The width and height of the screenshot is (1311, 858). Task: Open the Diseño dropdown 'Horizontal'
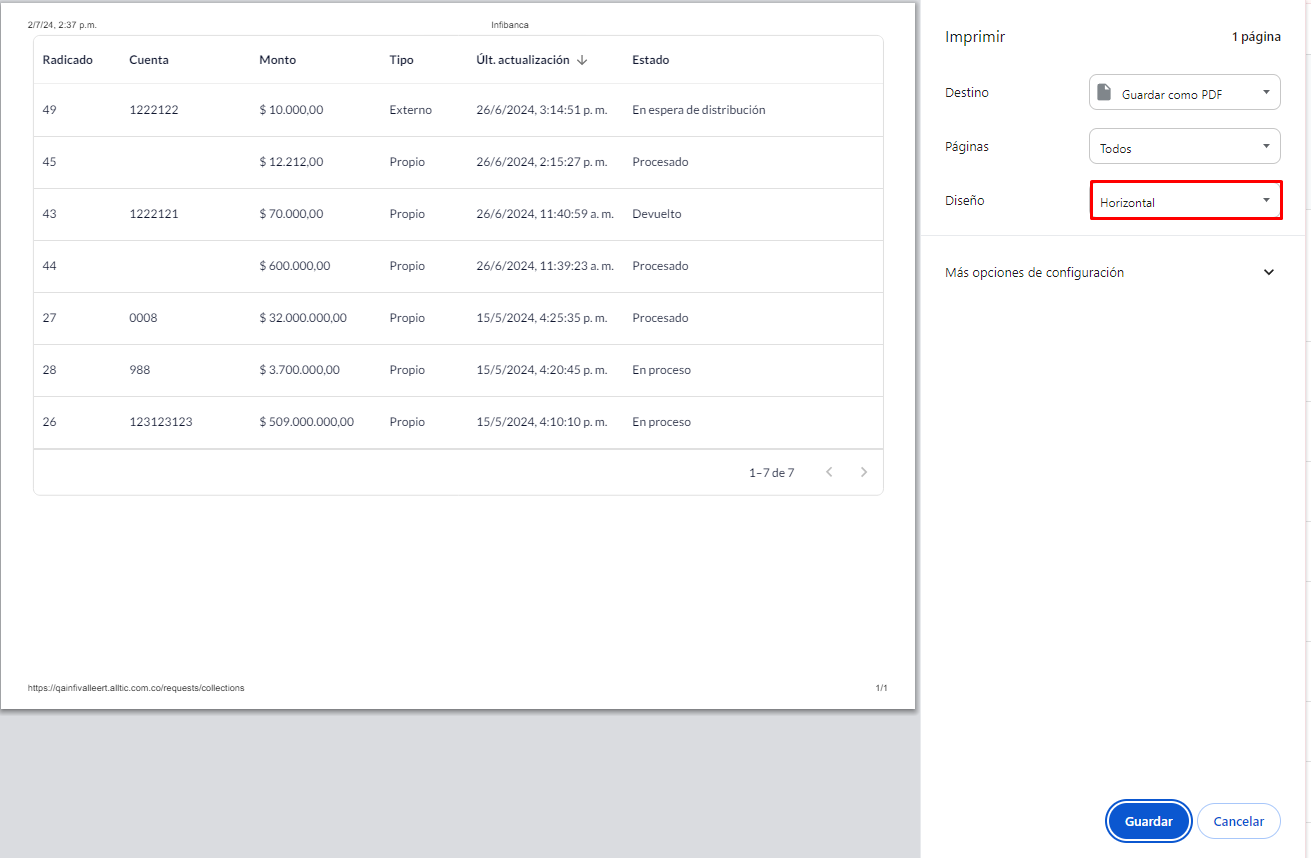(x=1186, y=201)
